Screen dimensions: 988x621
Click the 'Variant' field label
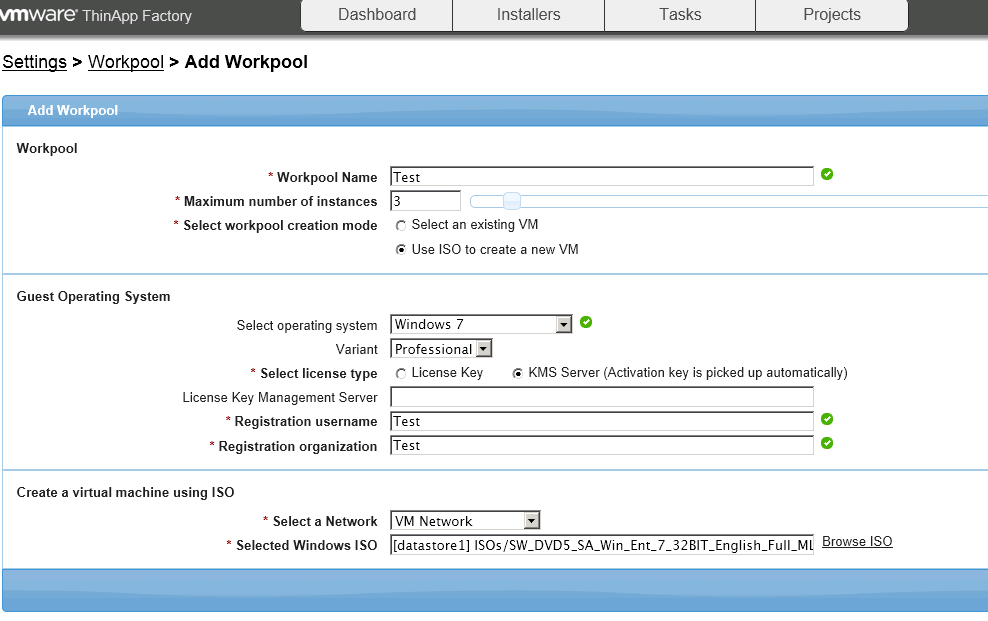(x=357, y=350)
